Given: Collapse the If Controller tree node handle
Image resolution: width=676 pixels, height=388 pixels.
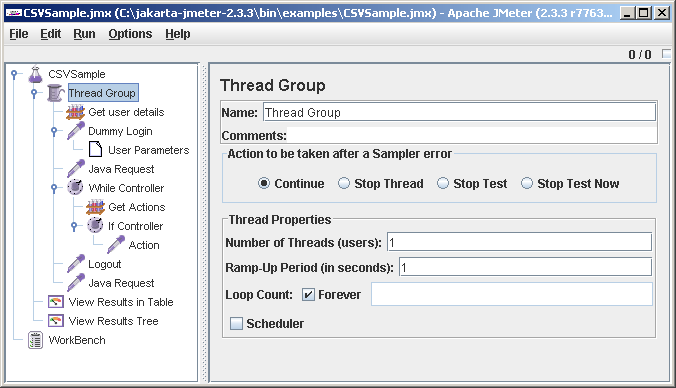Looking at the screenshot, I should [x=74, y=226].
